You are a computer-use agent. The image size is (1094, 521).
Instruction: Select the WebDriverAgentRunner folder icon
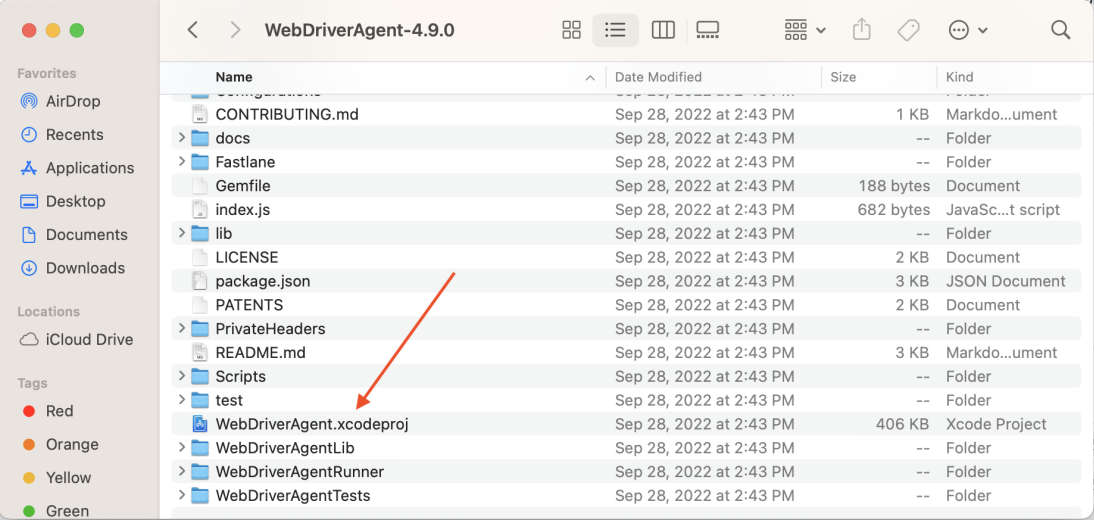[200, 471]
